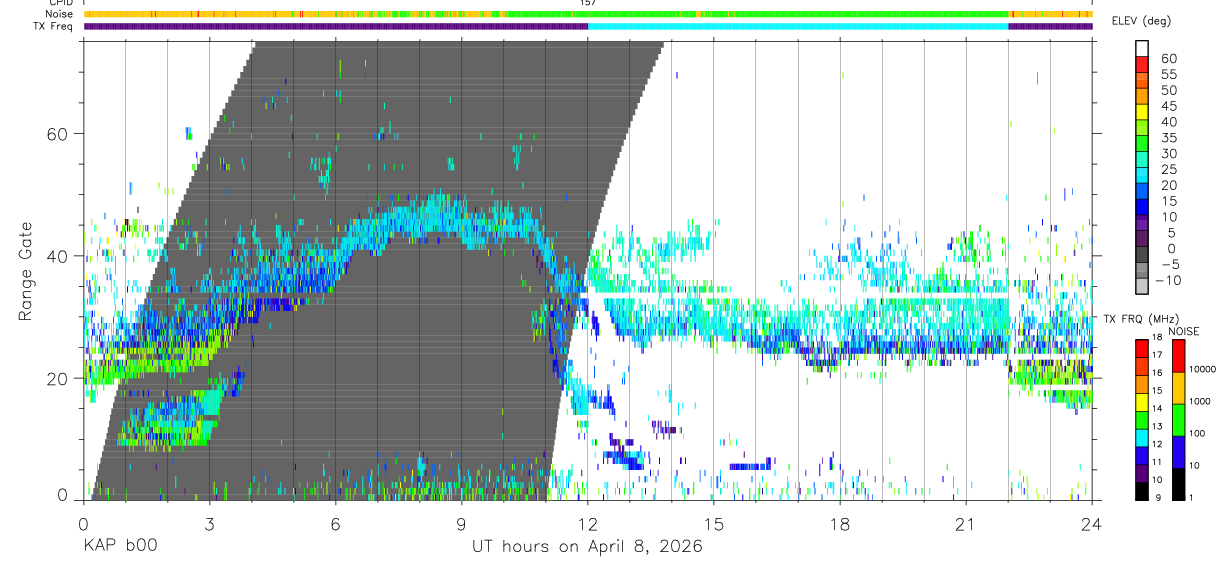The width and height of the screenshot is (1228, 567).
Task: Click x-axis tick label '21'
Action: [966, 523]
